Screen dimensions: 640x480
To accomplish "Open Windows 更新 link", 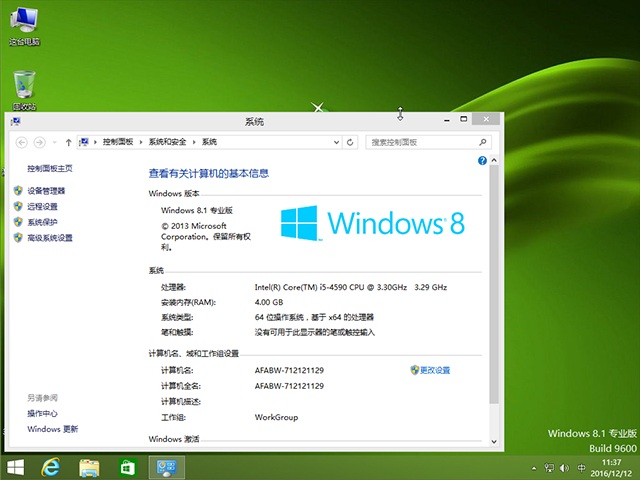I will pyautogui.click(x=53, y=429).
